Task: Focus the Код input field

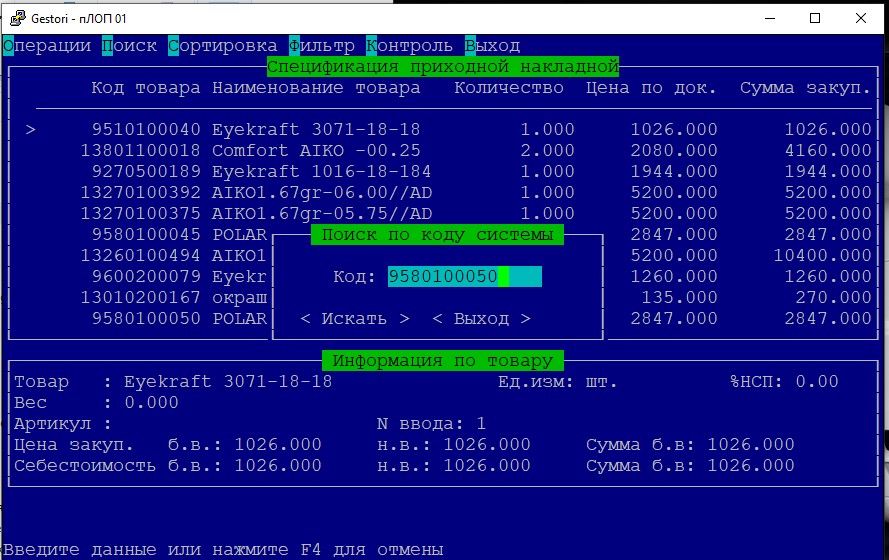Action: [x=465, y=277]
